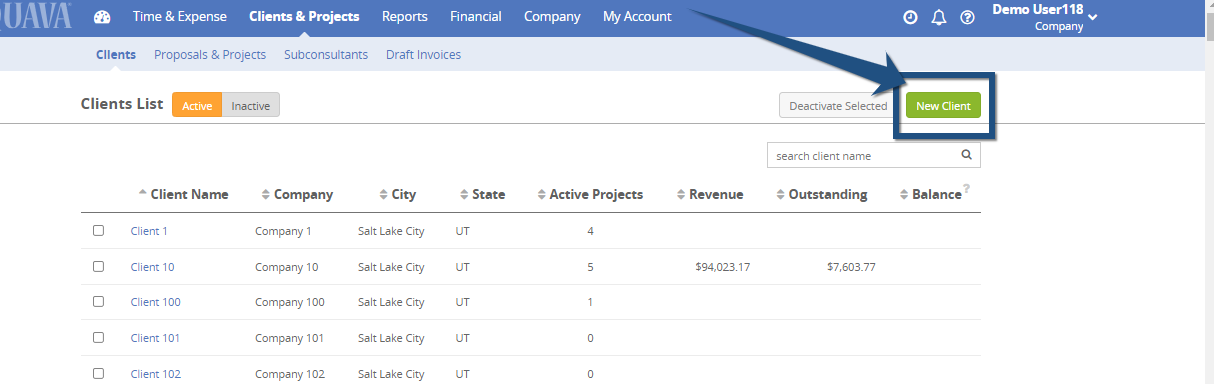Screen dimensions: 1214x384
Task: Open the help question mark icon
Action: 967,17
